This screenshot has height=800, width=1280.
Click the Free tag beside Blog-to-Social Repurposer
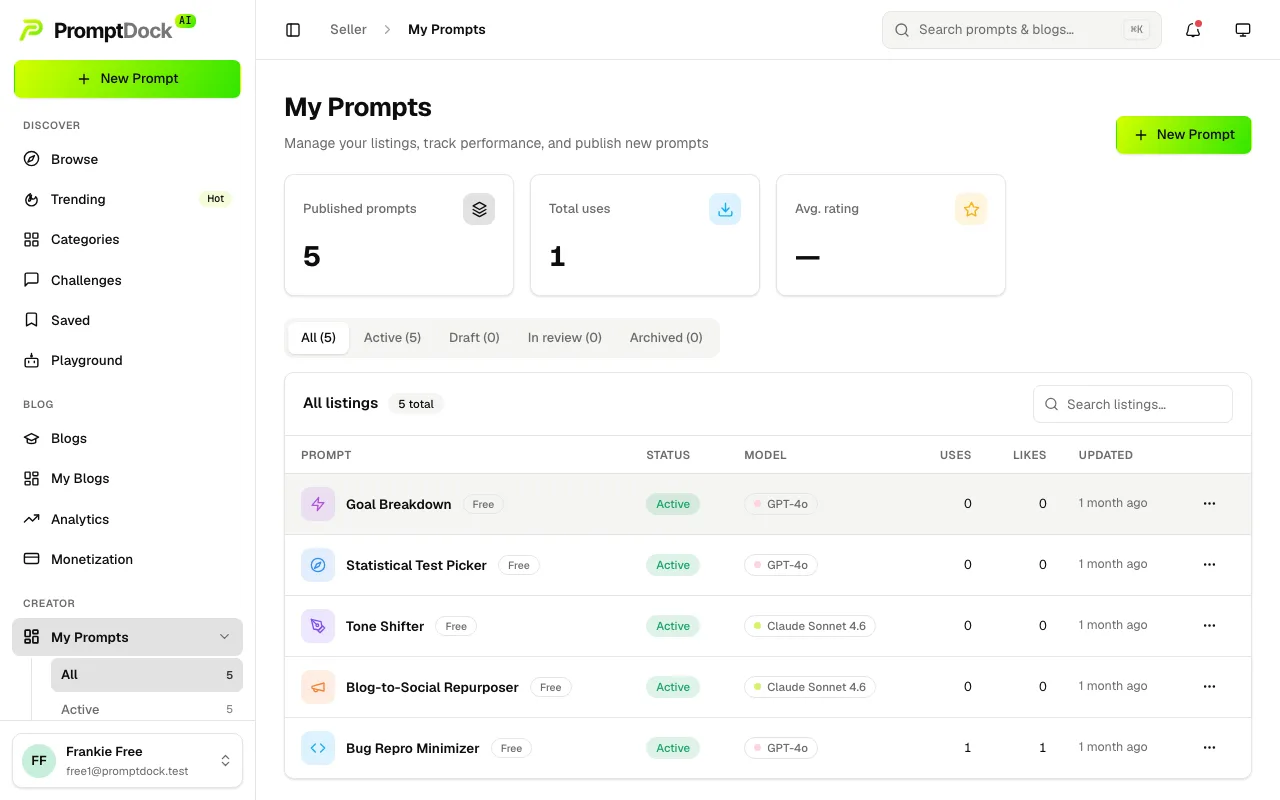click(x=551, y=687)
